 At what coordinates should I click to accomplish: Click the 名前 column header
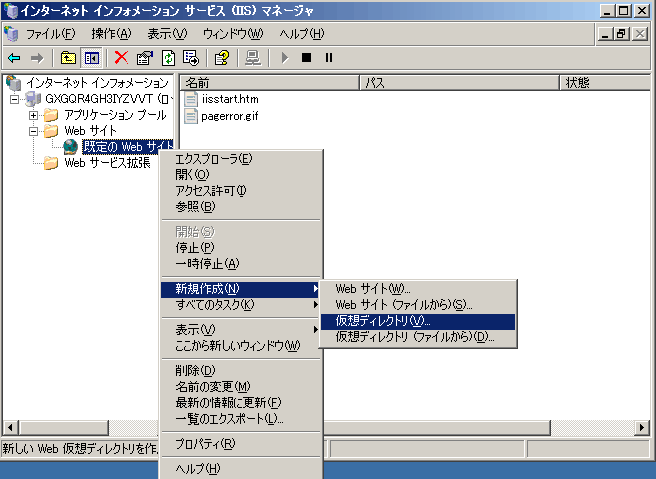click(198, 82)
